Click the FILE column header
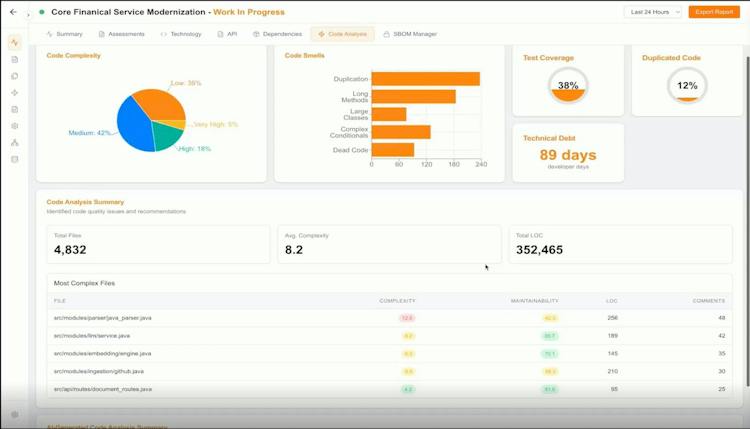 [60, 301]
